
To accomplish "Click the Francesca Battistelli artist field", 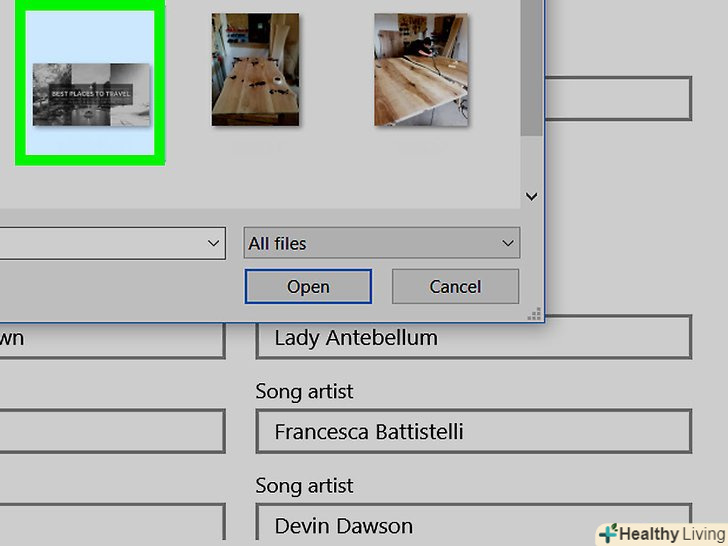I will tap(474, 431).
